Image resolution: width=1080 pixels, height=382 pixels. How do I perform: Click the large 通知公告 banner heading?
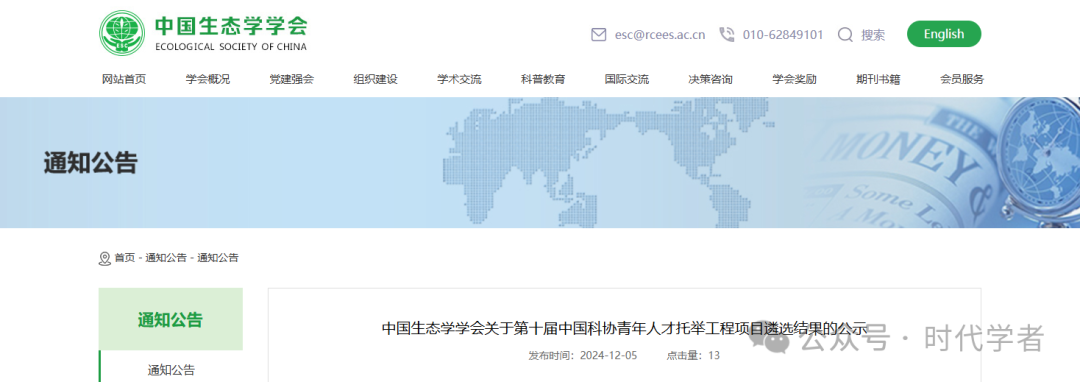click(x=91, y=163)
